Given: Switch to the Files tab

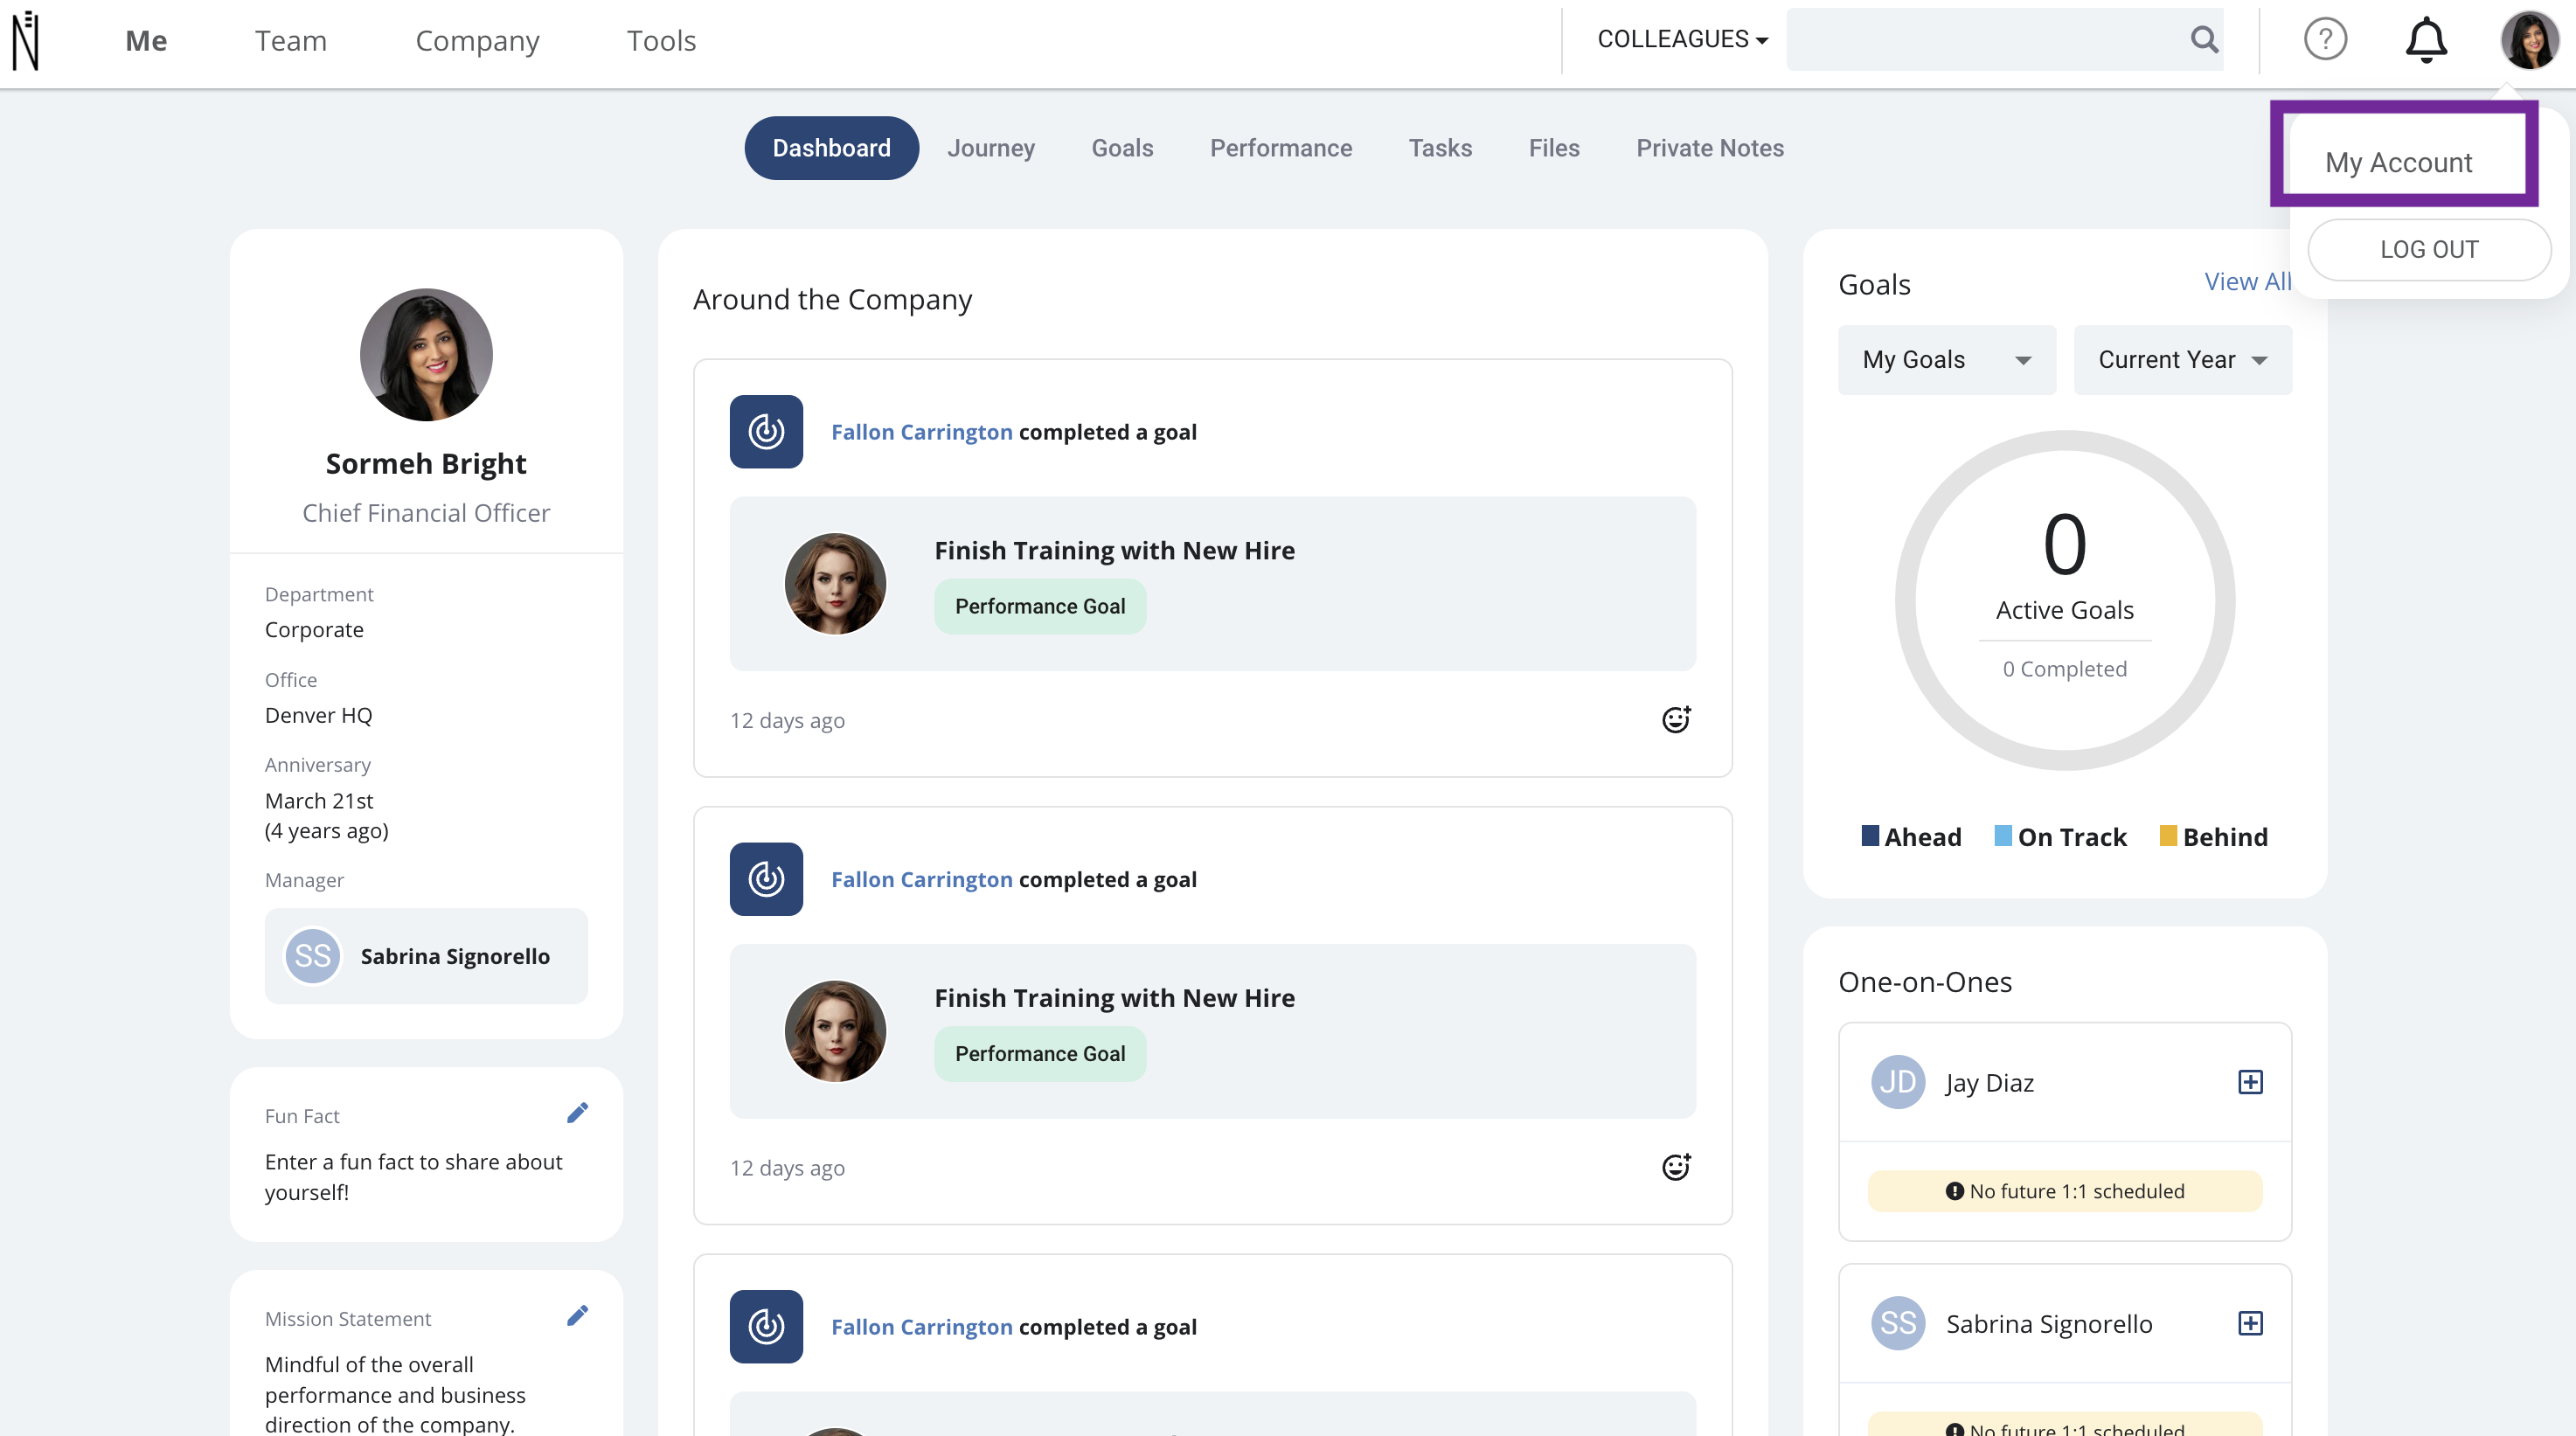Looking at the screenshot, I should pos(1553,148).
